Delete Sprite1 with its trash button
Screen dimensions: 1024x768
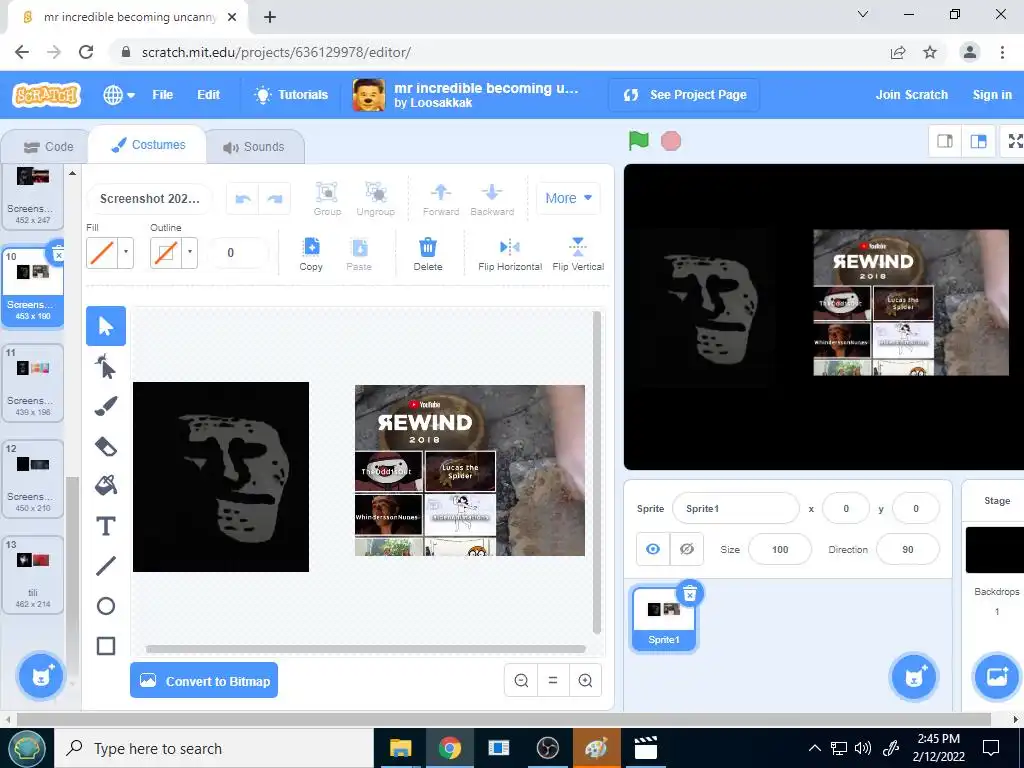tap(690, 594)
